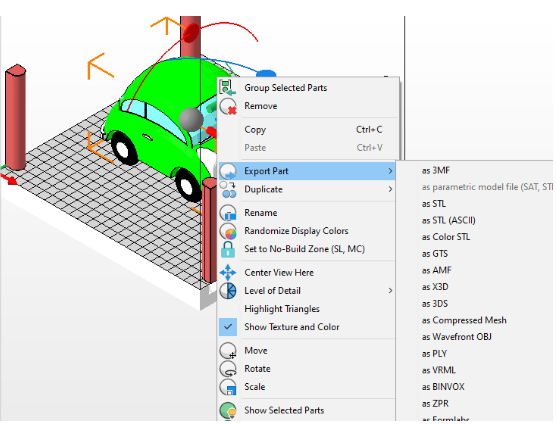Viewport: 556px width, 424px height.
Task: Click the Center View Here arrows icon
Action: [228, 273]
